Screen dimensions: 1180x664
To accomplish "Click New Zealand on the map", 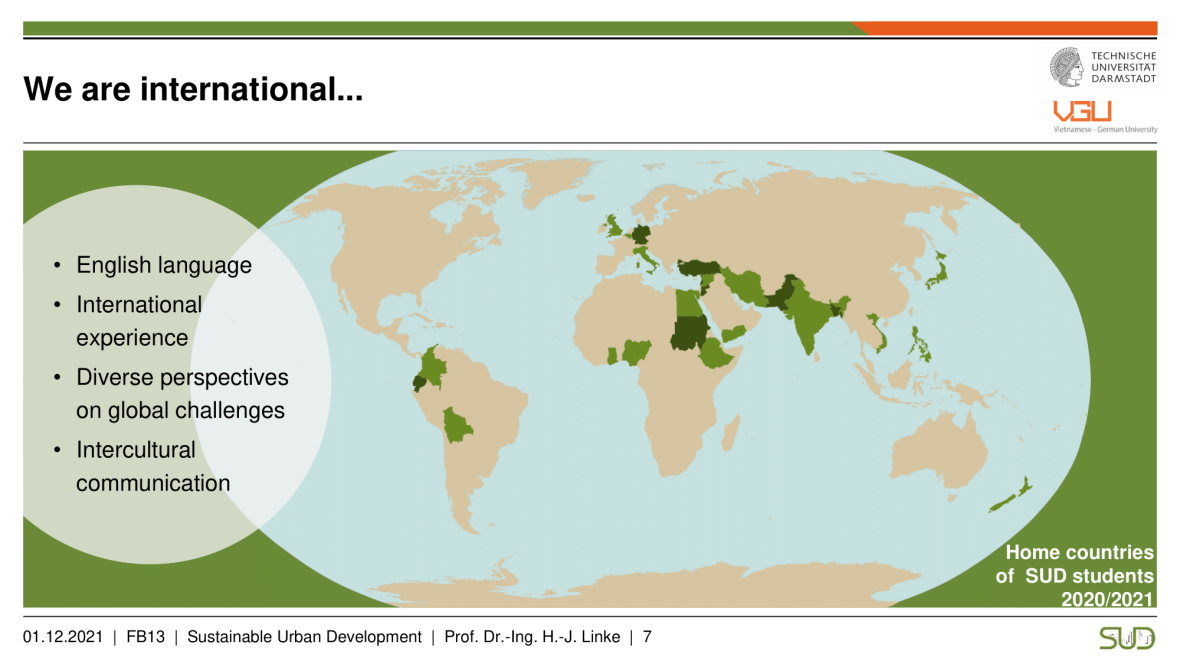I will [1012, 495].
